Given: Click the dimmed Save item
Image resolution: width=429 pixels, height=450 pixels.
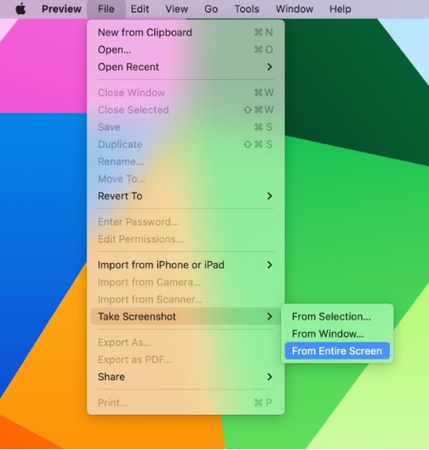Looking at the screenshot, I should 186,127.
